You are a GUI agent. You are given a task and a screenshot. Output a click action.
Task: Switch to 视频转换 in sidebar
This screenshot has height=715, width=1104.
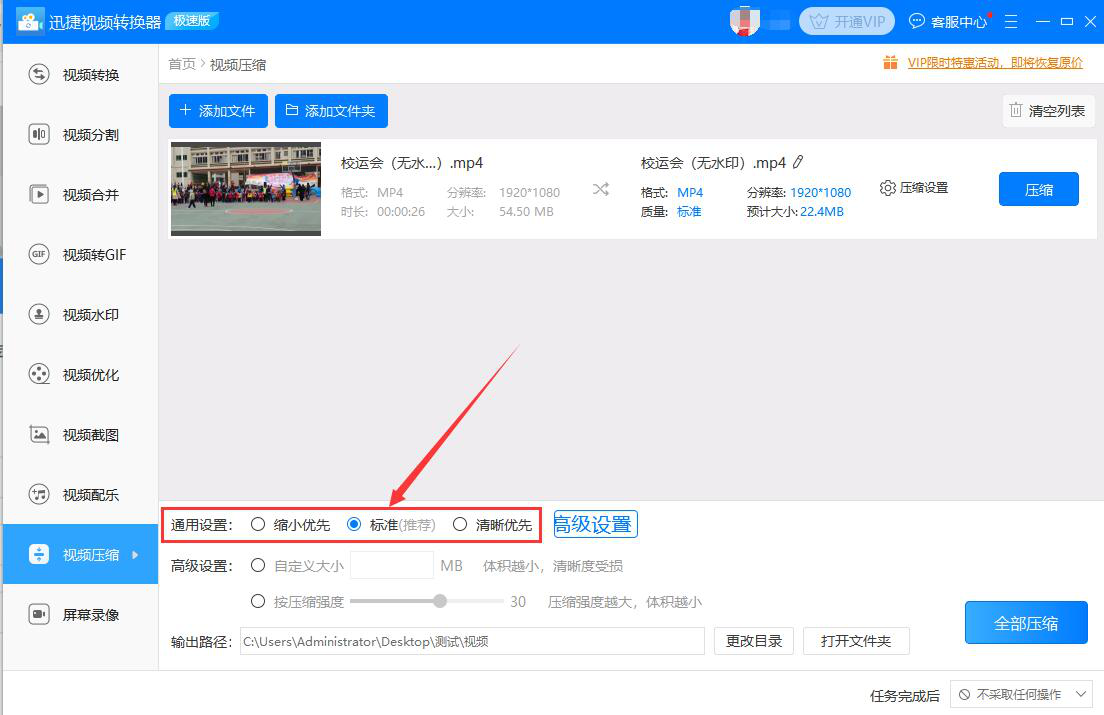click(x=90, y=75)
